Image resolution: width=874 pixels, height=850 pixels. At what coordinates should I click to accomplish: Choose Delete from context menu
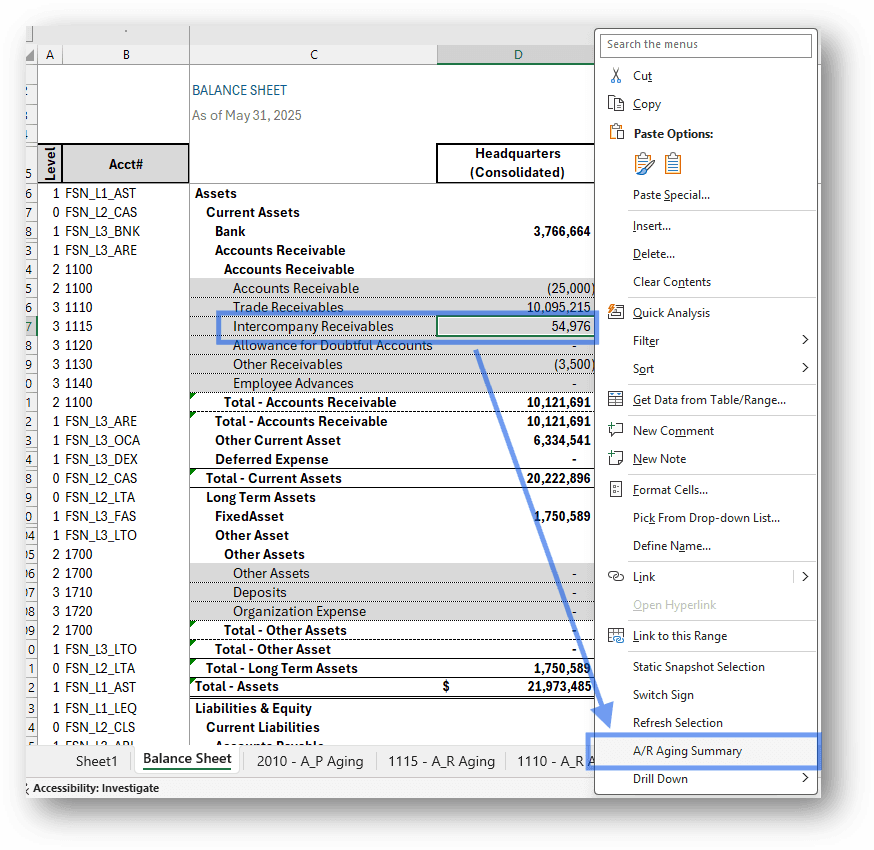(x=653, y=254)
